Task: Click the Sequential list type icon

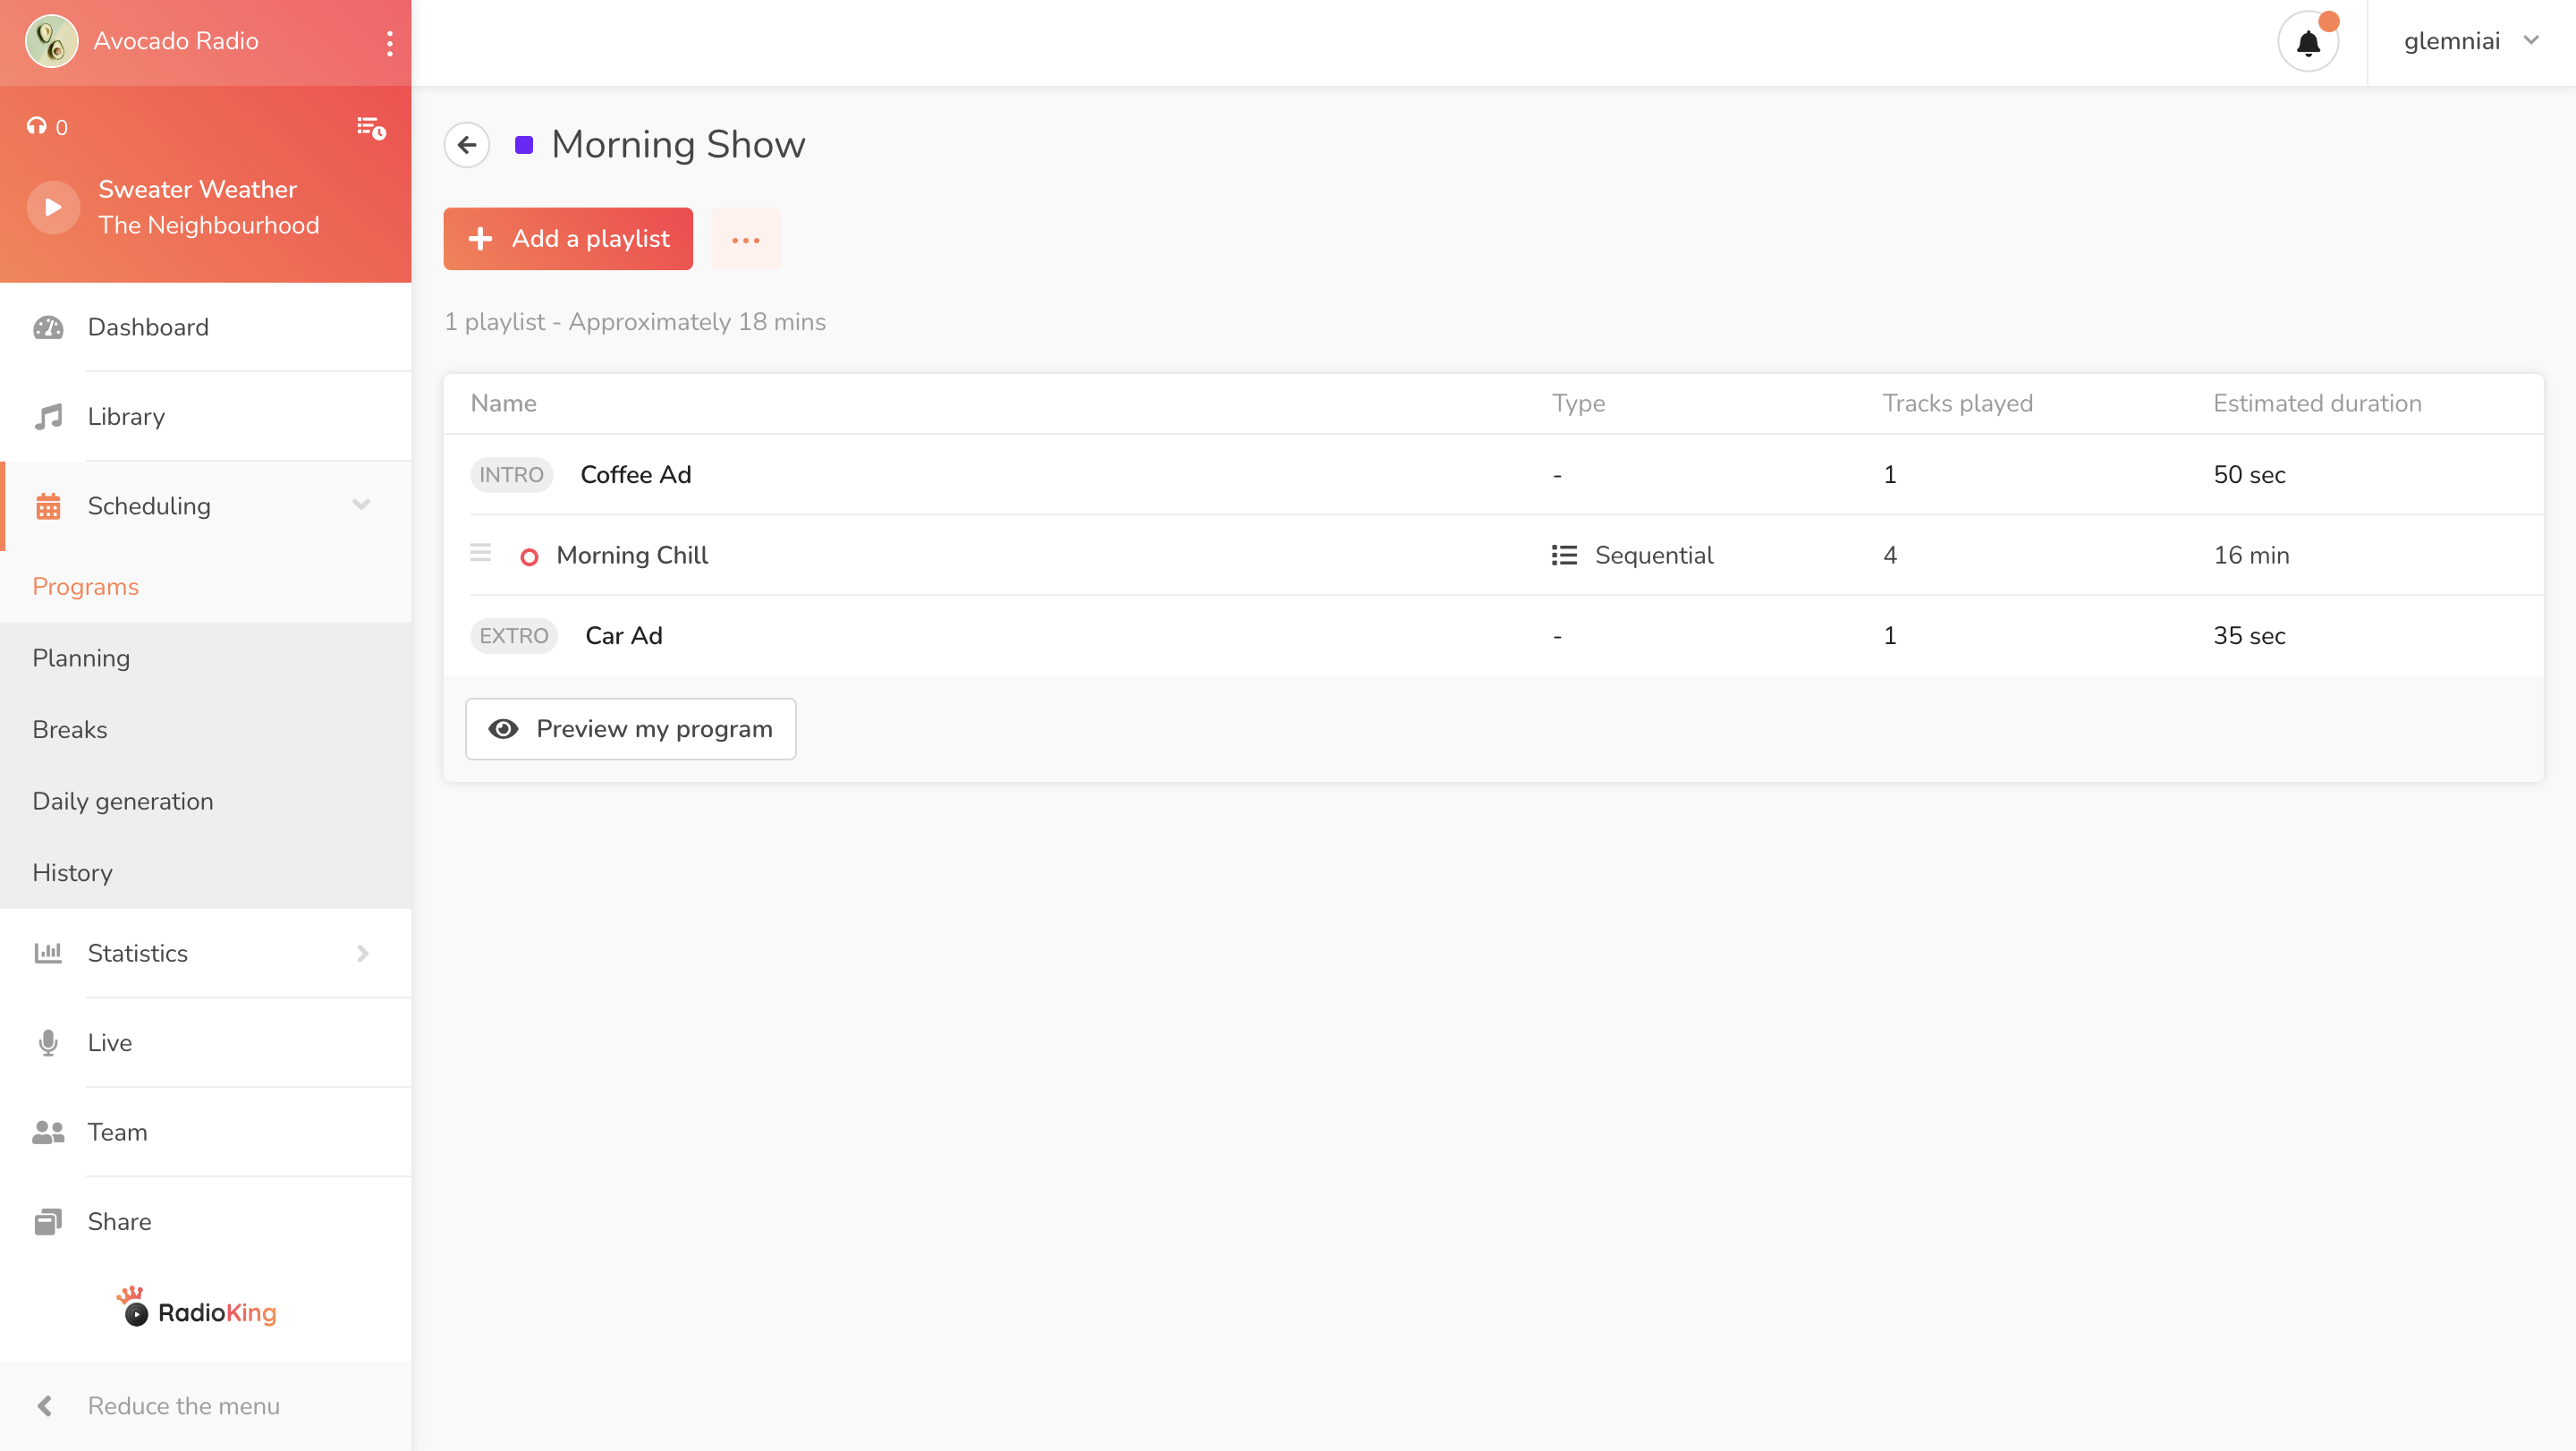Action: click(1564, 555)
